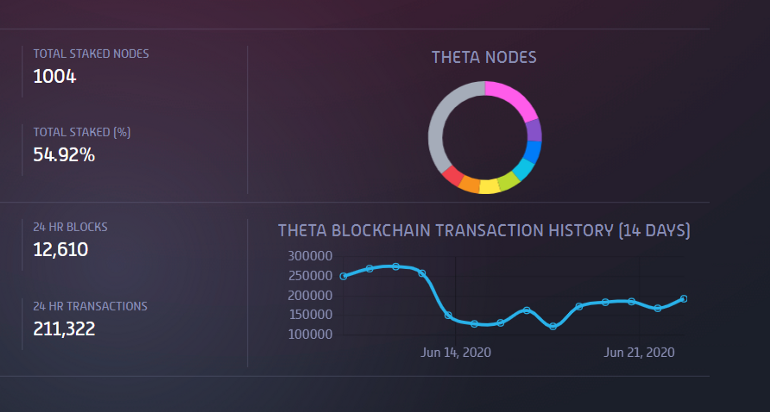Screen dimensions: 770x412
Task: Click the lowest data point on the transaction chart
Action: 553,326
